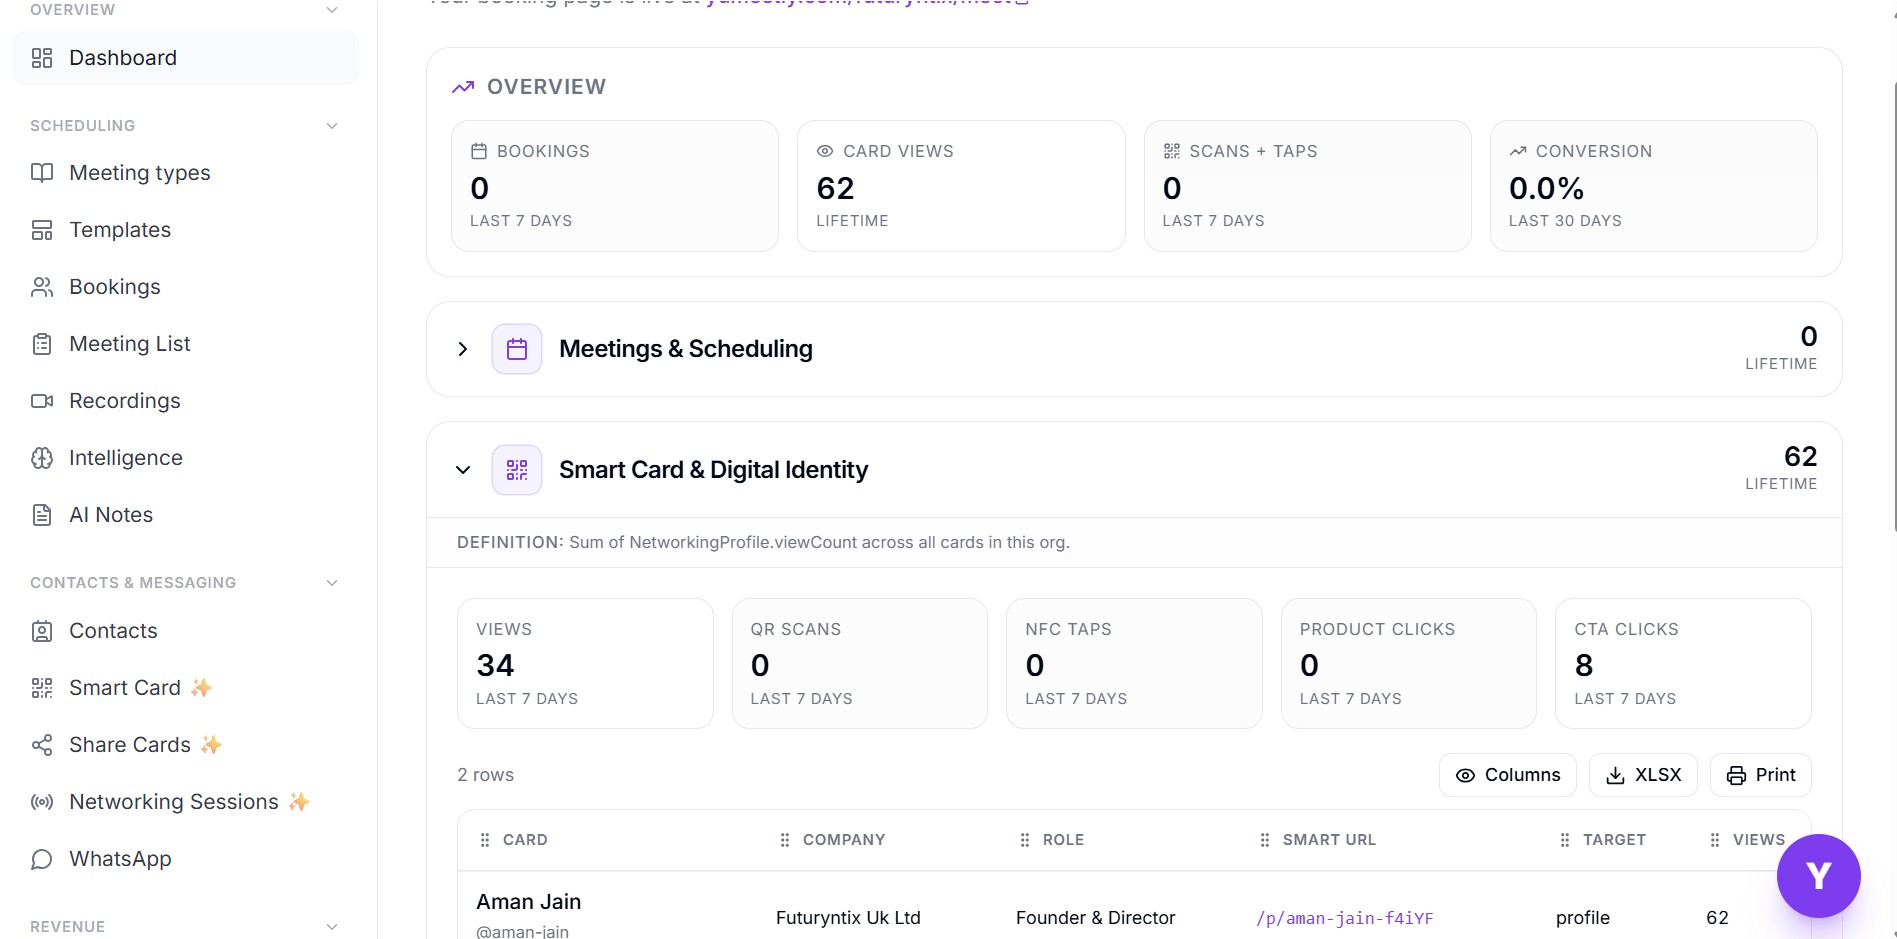Click the drag handle beside CARD column
1897x939 pixels.
[x=485, y=840]
